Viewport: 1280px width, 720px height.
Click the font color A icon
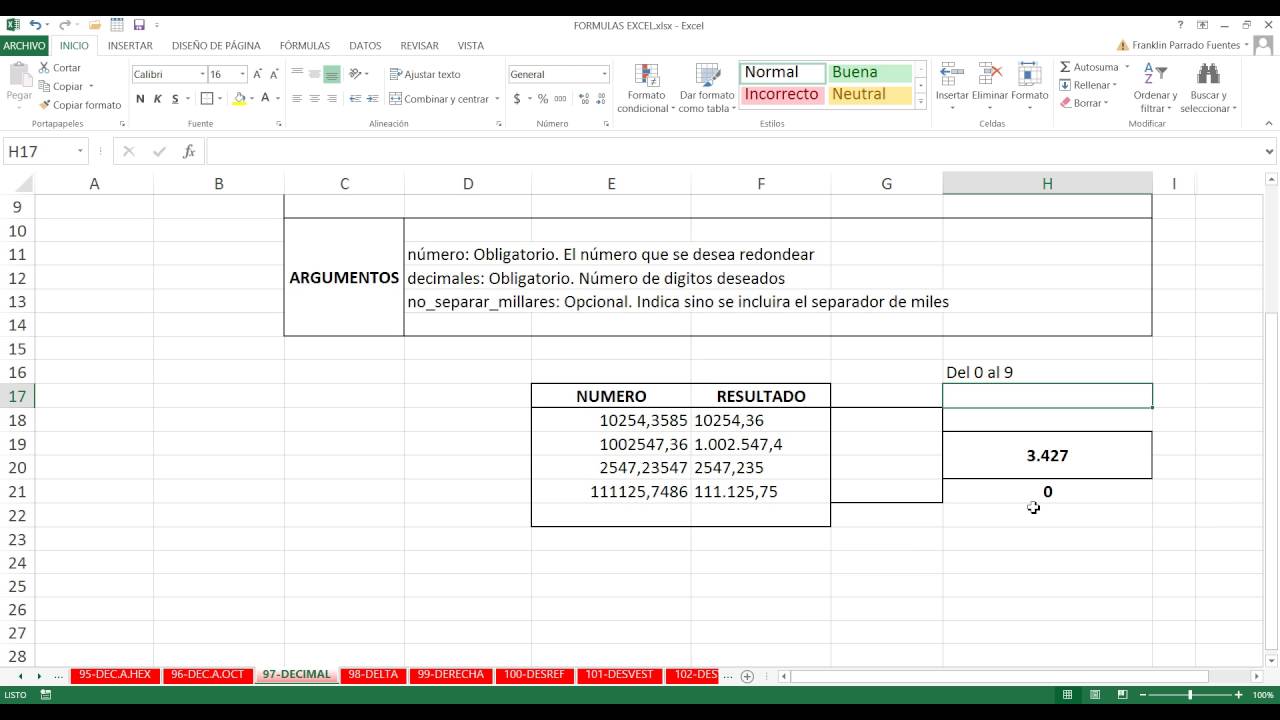(265, 99)
